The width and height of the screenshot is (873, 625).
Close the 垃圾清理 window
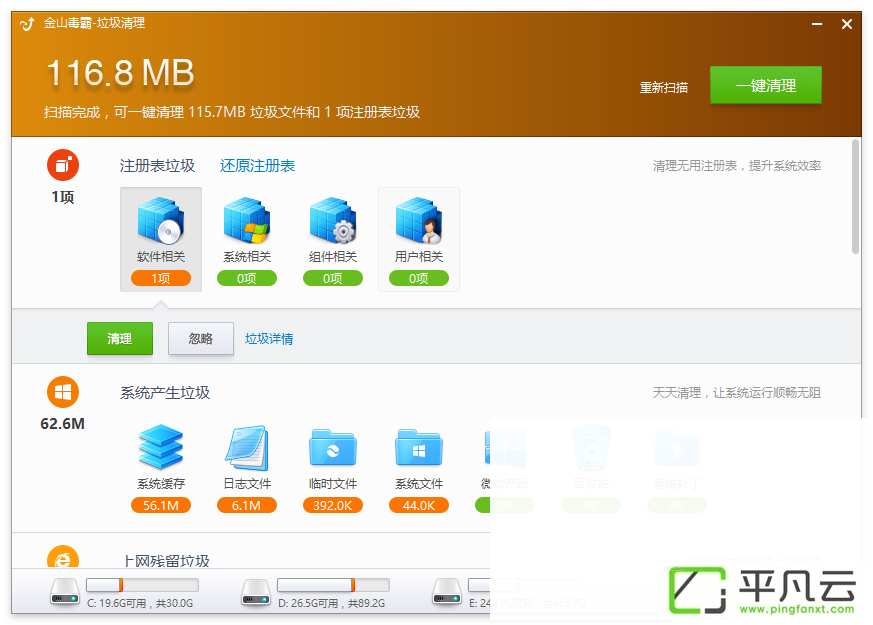[x=847, y=24]
